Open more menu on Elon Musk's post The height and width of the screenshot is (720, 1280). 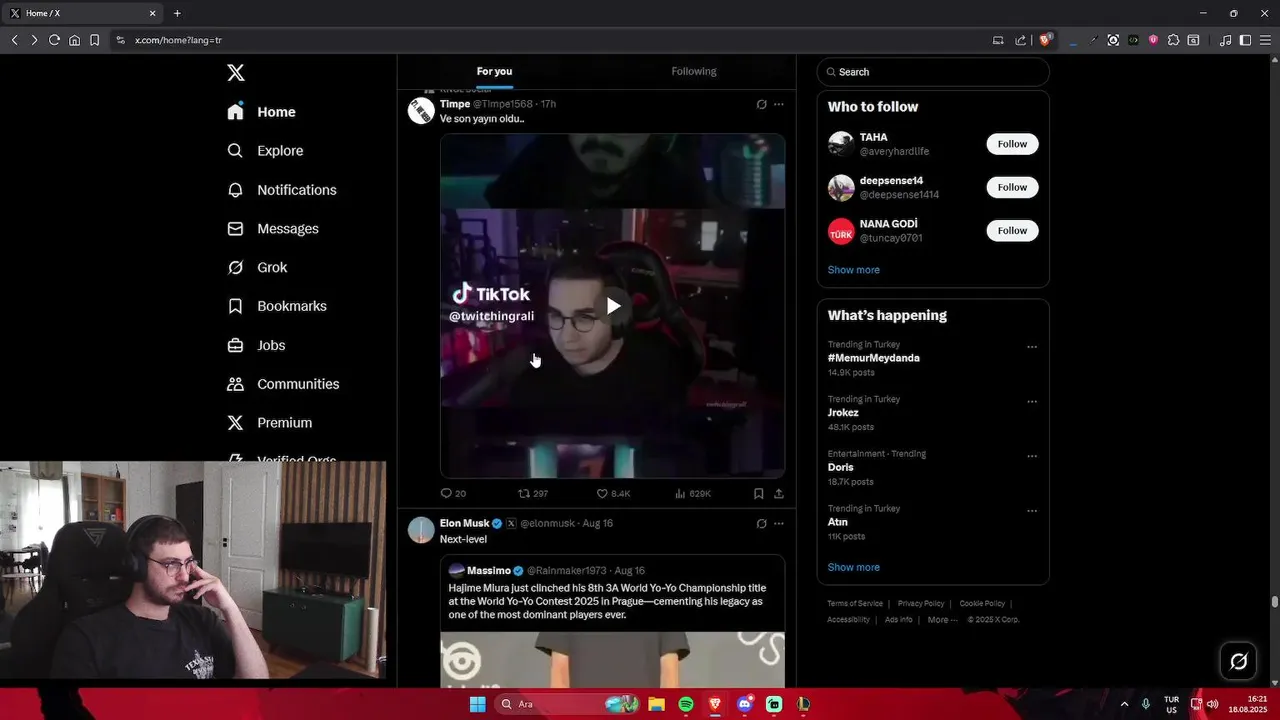coord(779,523)
